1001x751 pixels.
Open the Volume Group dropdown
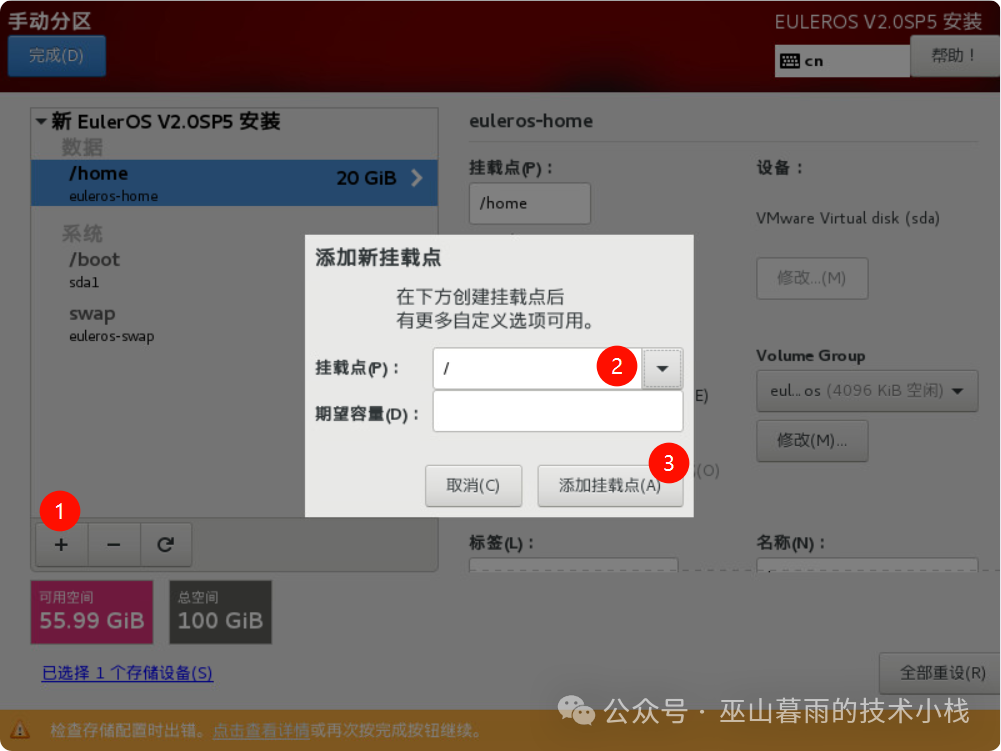point(866,391)
